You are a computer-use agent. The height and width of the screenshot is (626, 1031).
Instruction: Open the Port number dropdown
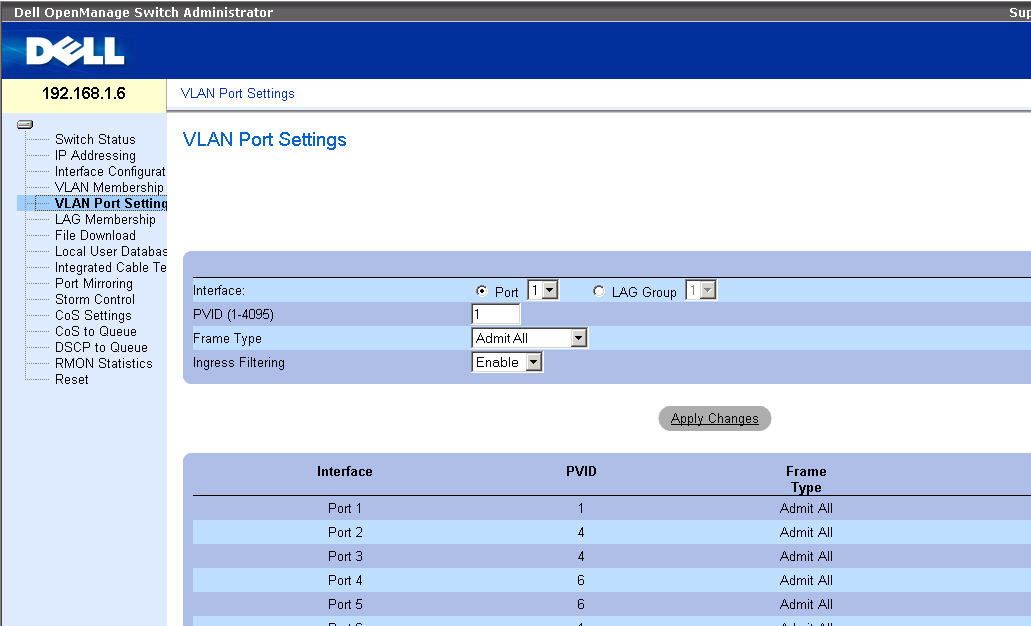click(x=543, y=290)
